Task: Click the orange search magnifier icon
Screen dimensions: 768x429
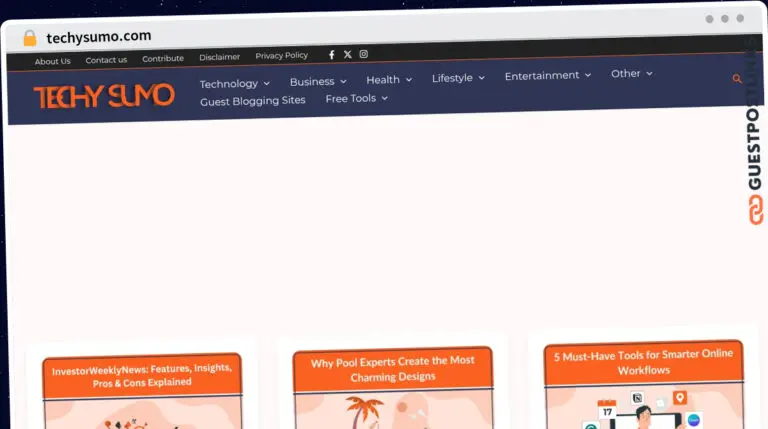Action: coord(737,79)
